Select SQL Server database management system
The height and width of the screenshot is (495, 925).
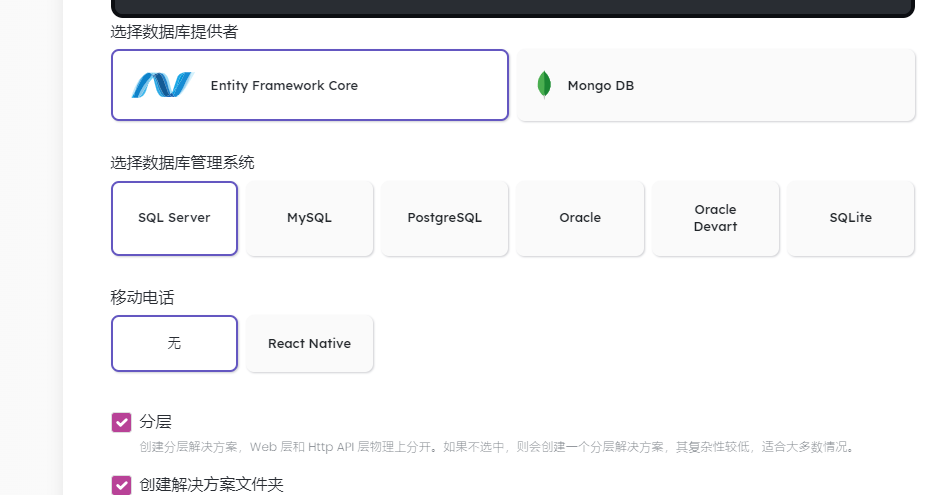click(175, 218)
